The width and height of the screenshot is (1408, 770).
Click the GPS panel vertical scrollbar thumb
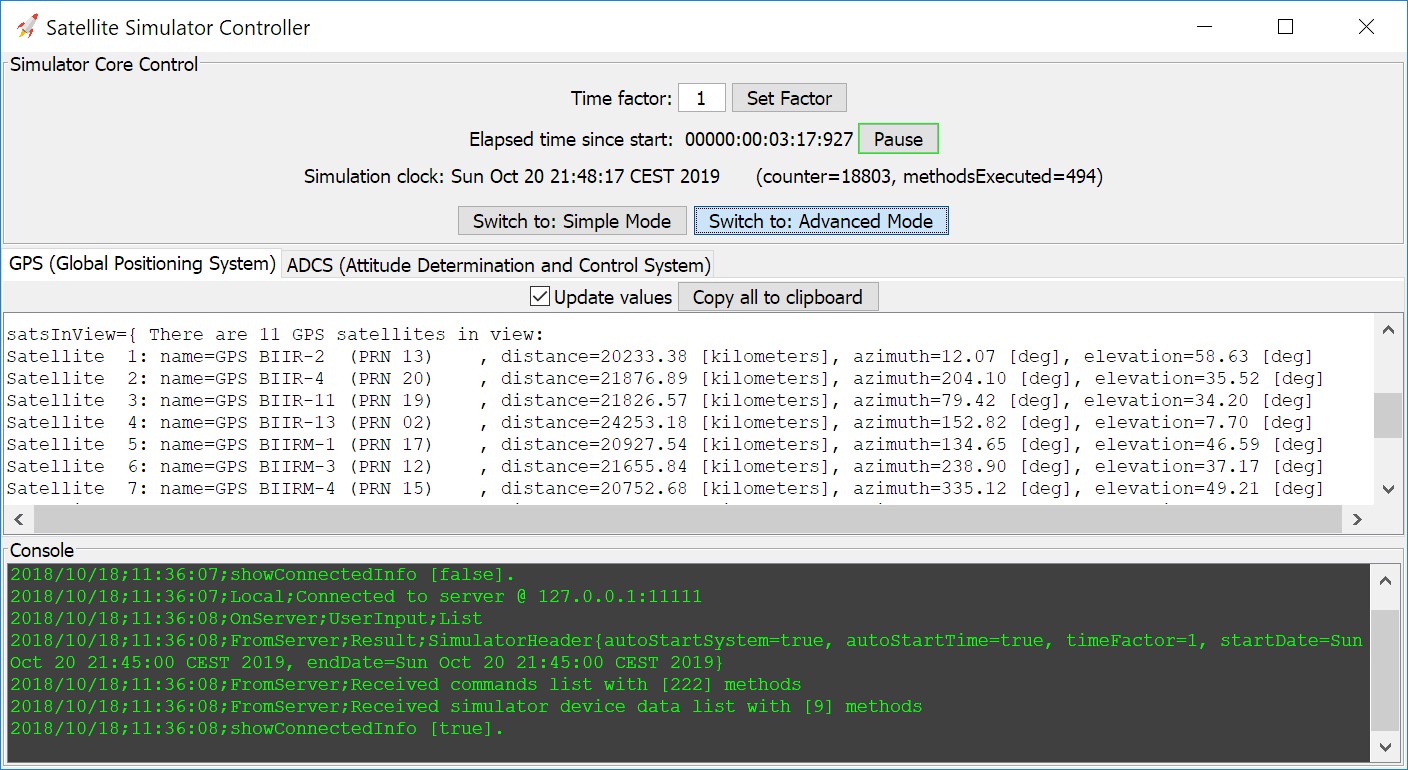(x=1387, y=415)
